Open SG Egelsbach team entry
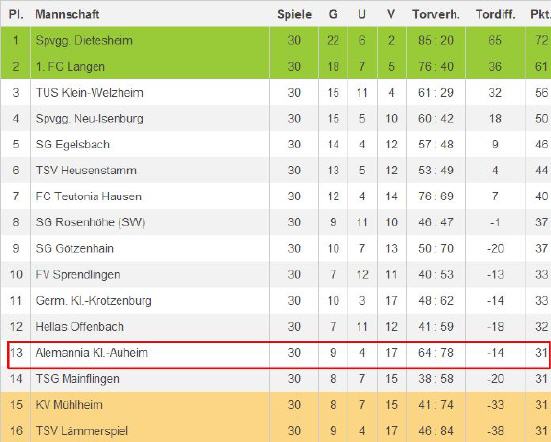Screen dimensions: 551x442 point(73,144)
